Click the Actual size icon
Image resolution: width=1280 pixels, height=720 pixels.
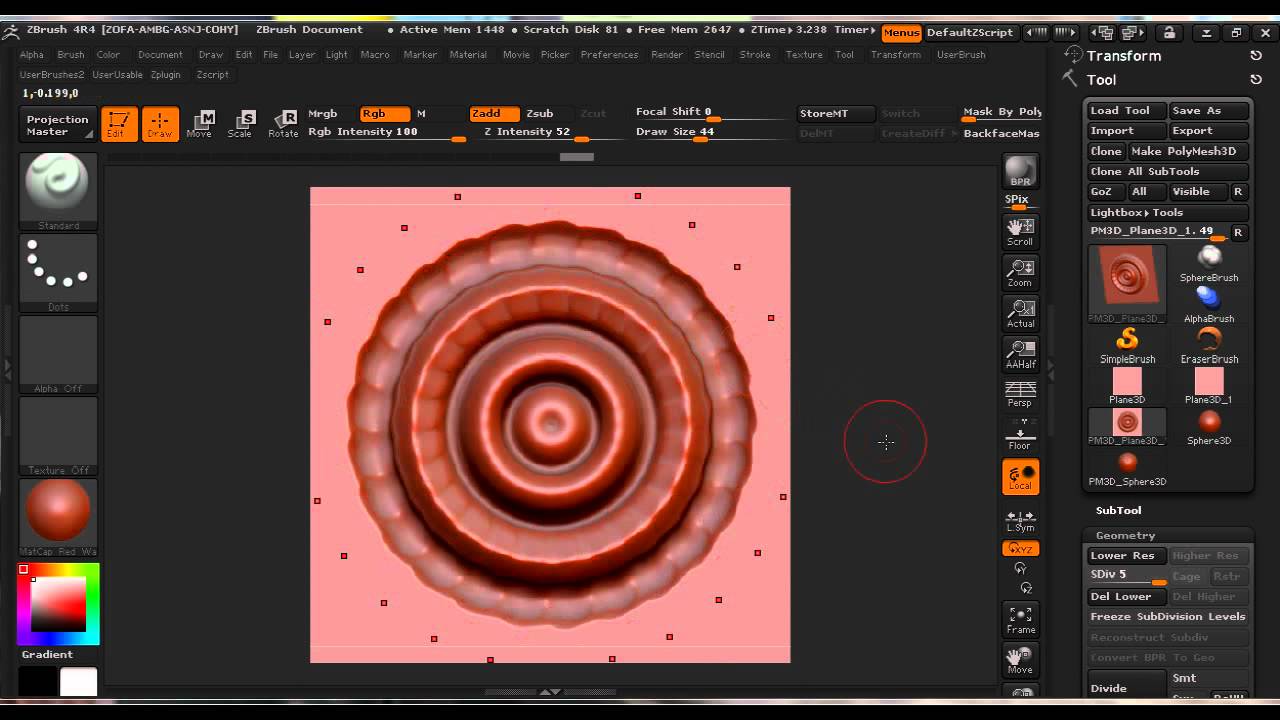coord(1020,314)
